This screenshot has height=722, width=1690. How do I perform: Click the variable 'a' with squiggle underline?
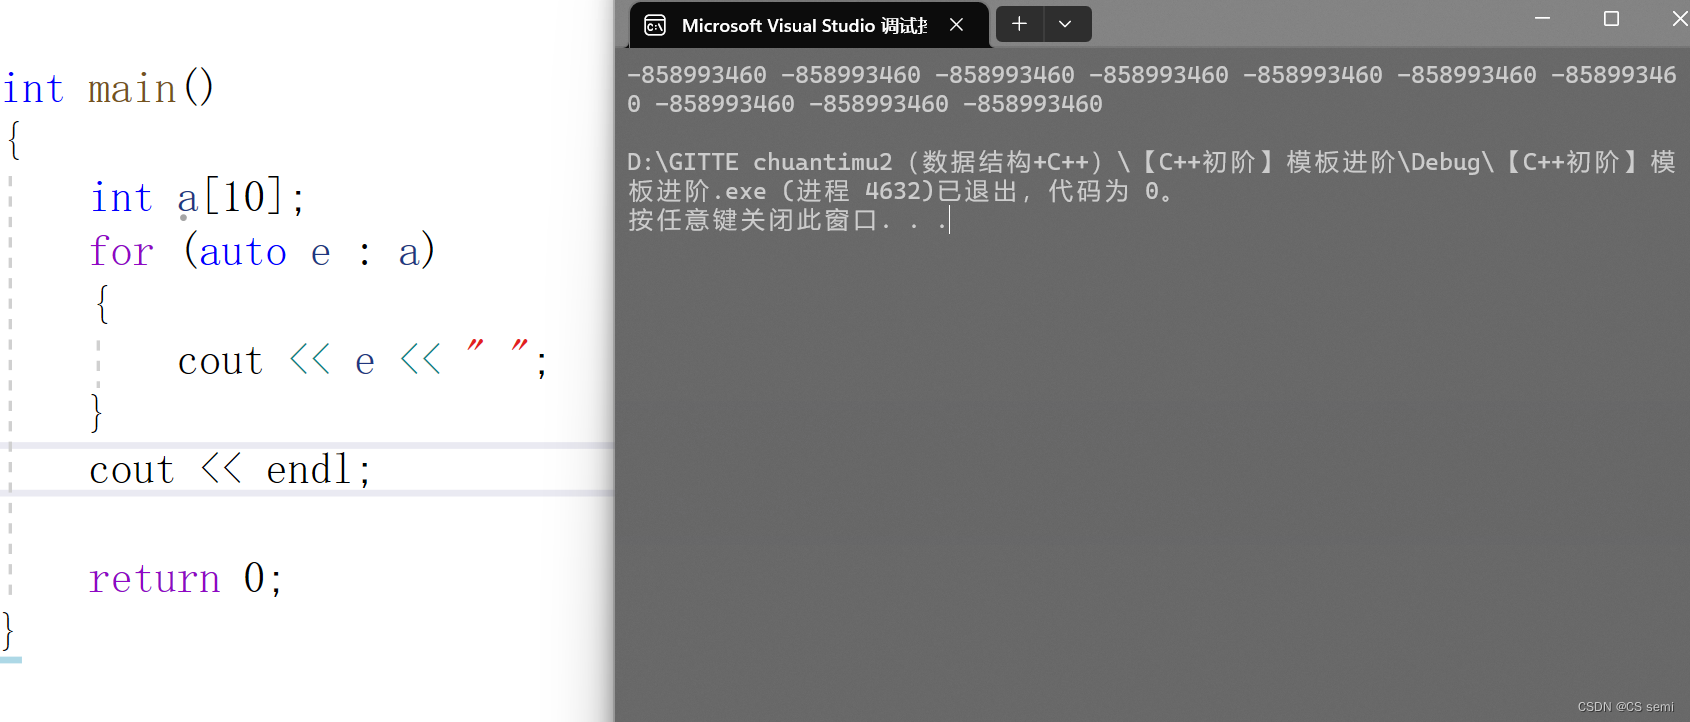click(188, 198)
